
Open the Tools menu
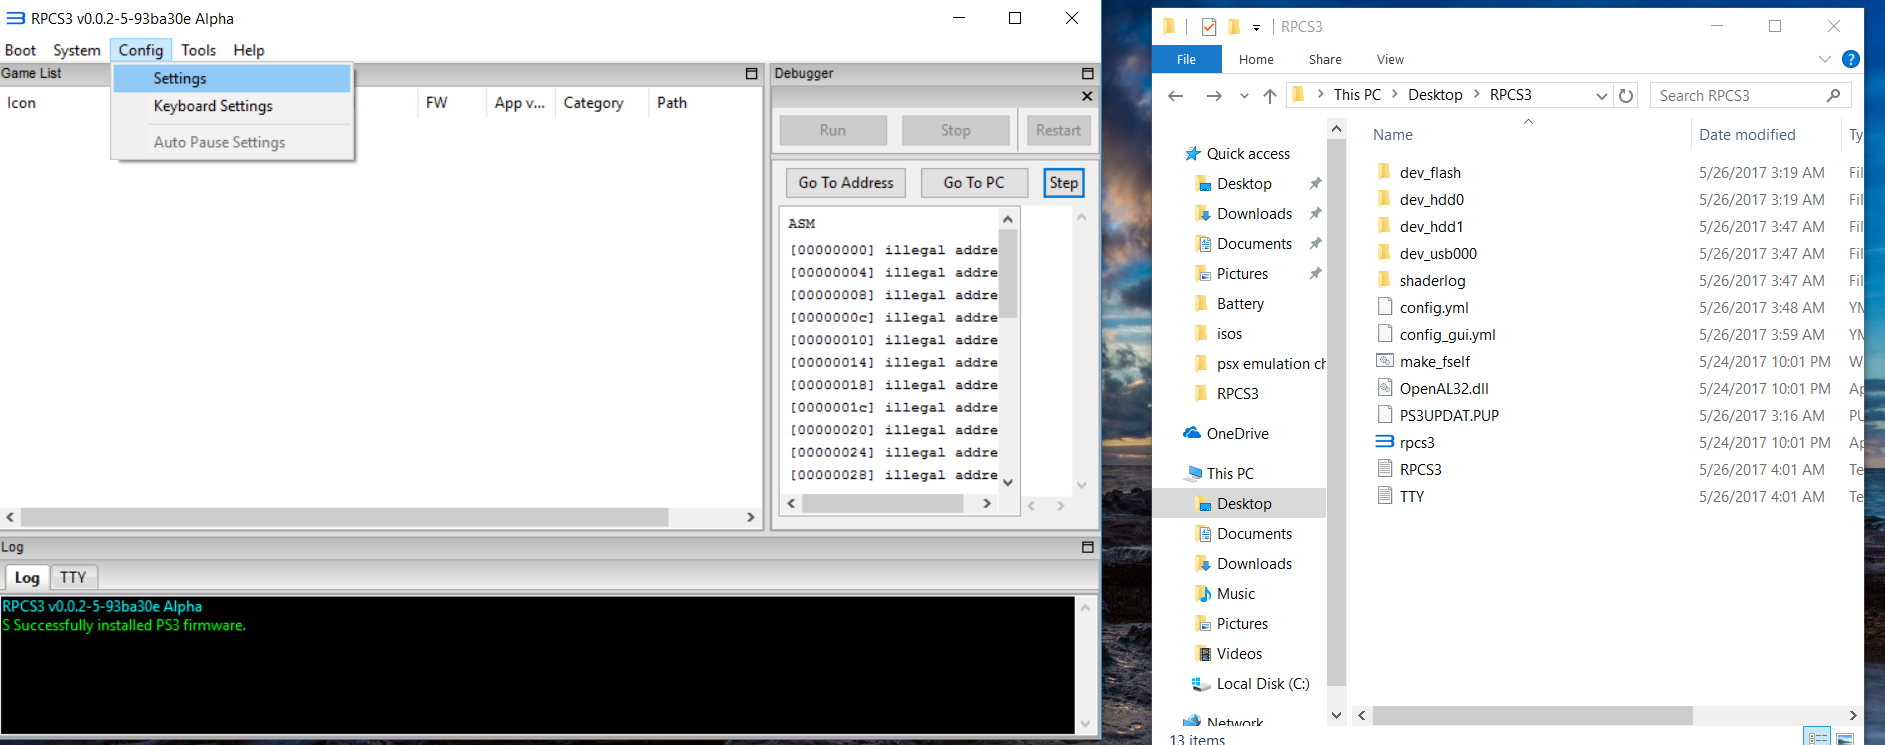(198, 50)
